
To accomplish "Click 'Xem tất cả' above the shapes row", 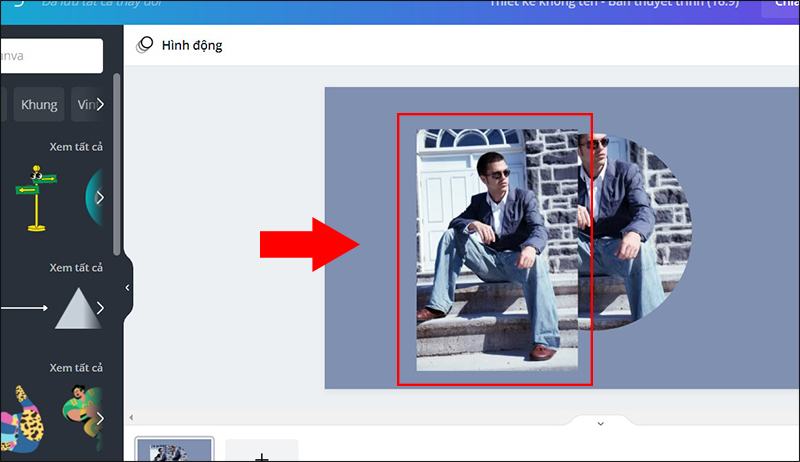I will (76, 268).
